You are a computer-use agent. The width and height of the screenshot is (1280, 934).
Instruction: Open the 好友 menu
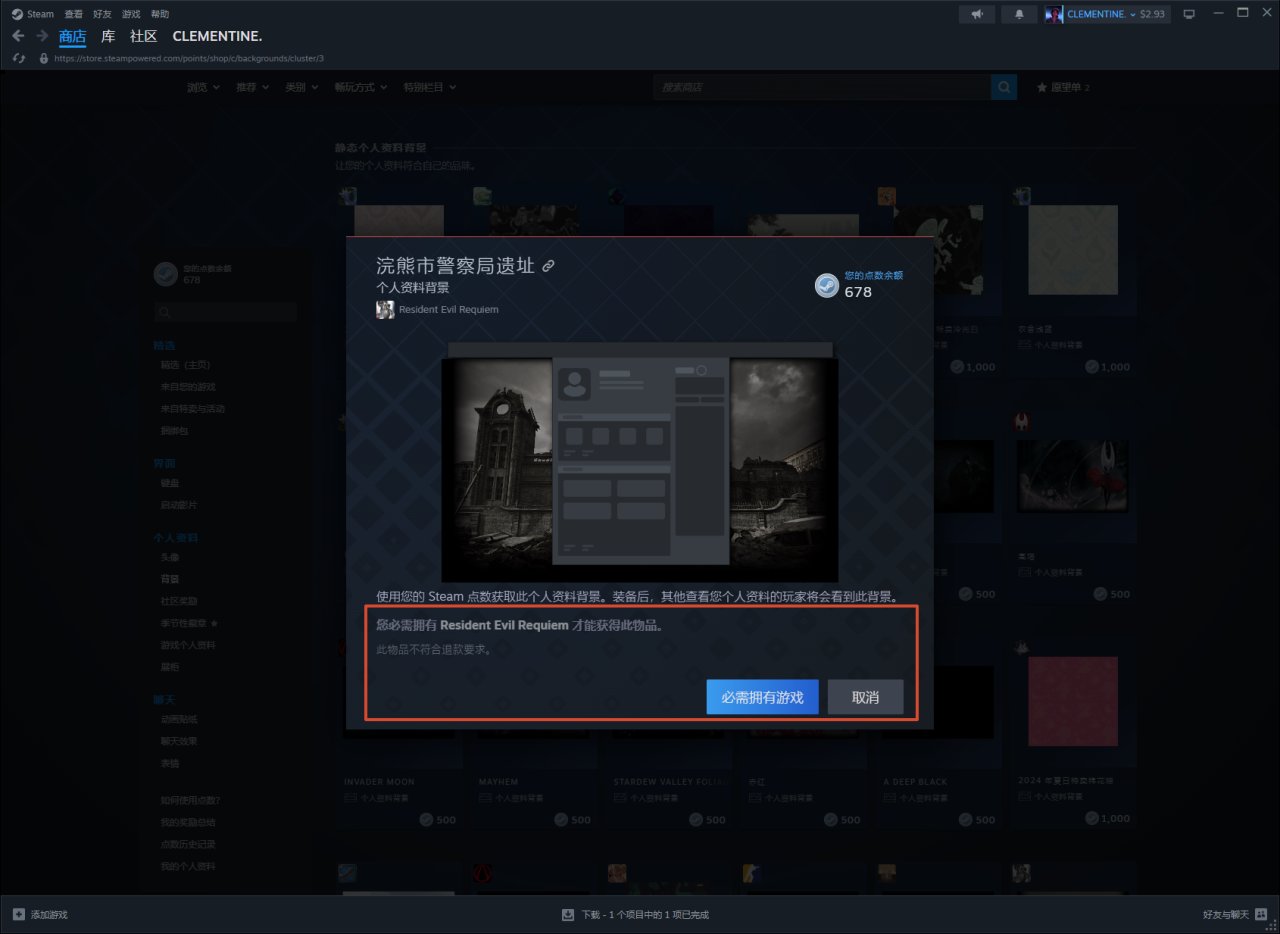(102, 14)
